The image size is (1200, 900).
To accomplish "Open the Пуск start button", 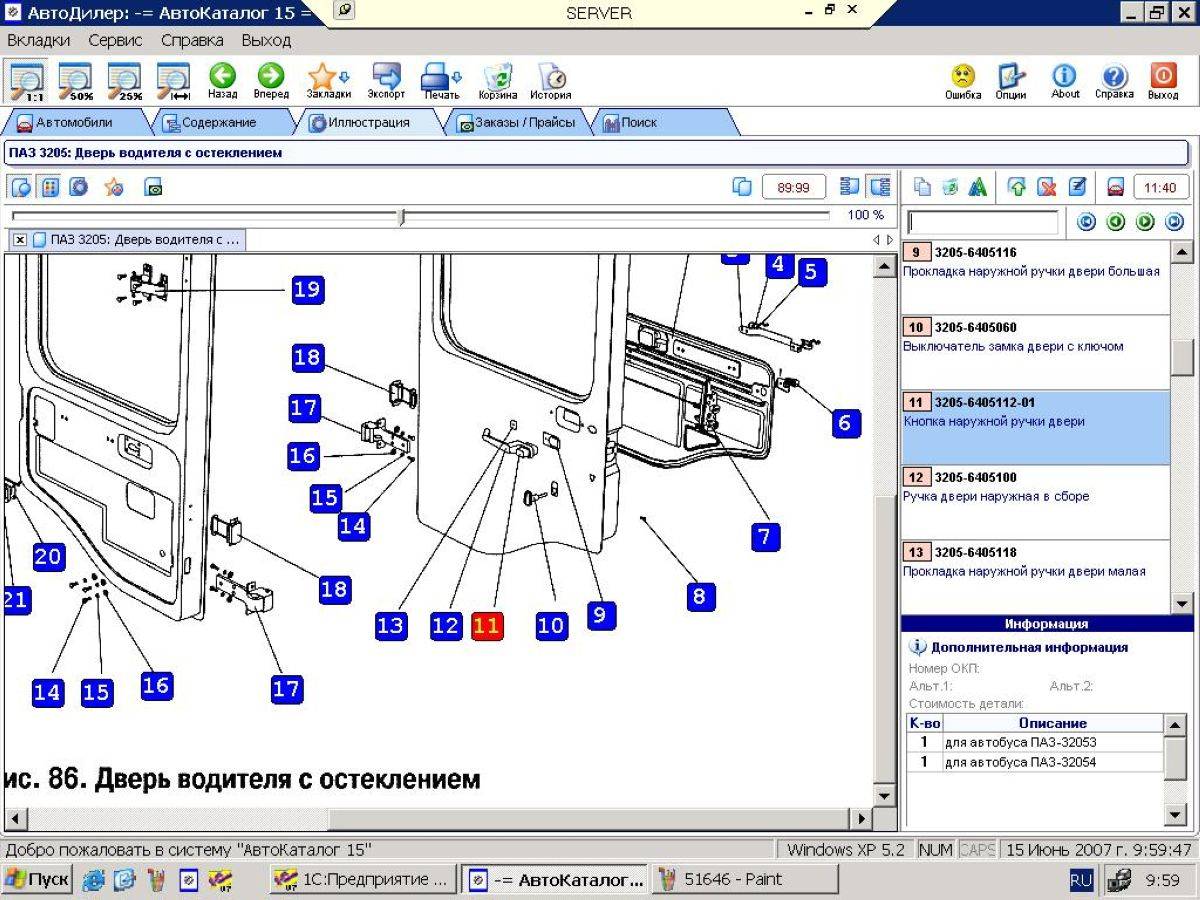I will click(x=36, y=880).
